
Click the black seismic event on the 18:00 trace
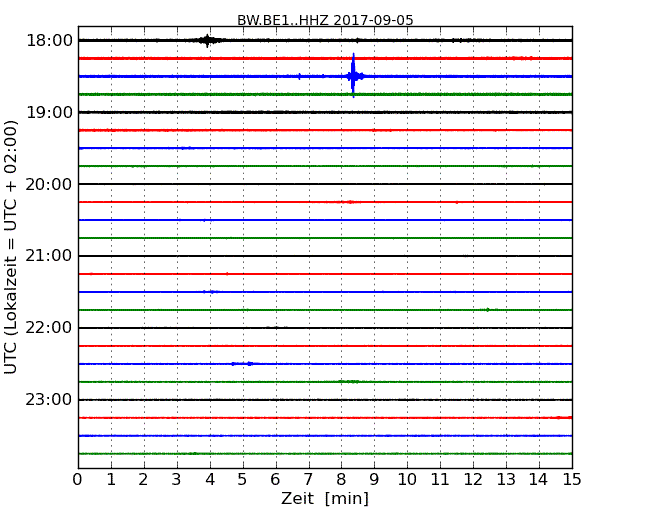pyautogui.click(x=207, y=41)
